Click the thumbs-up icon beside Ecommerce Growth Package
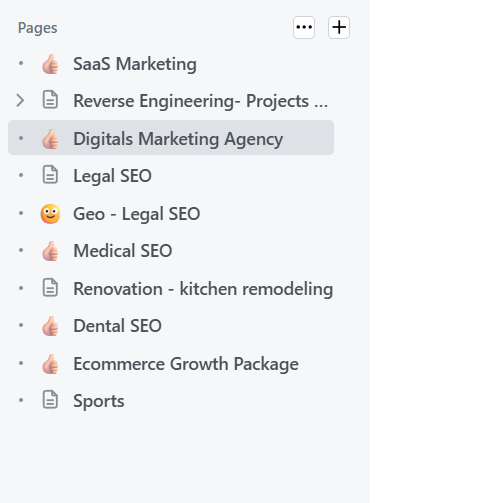The width and height of the screenshot is (503, 503). [x=50, y=364]
